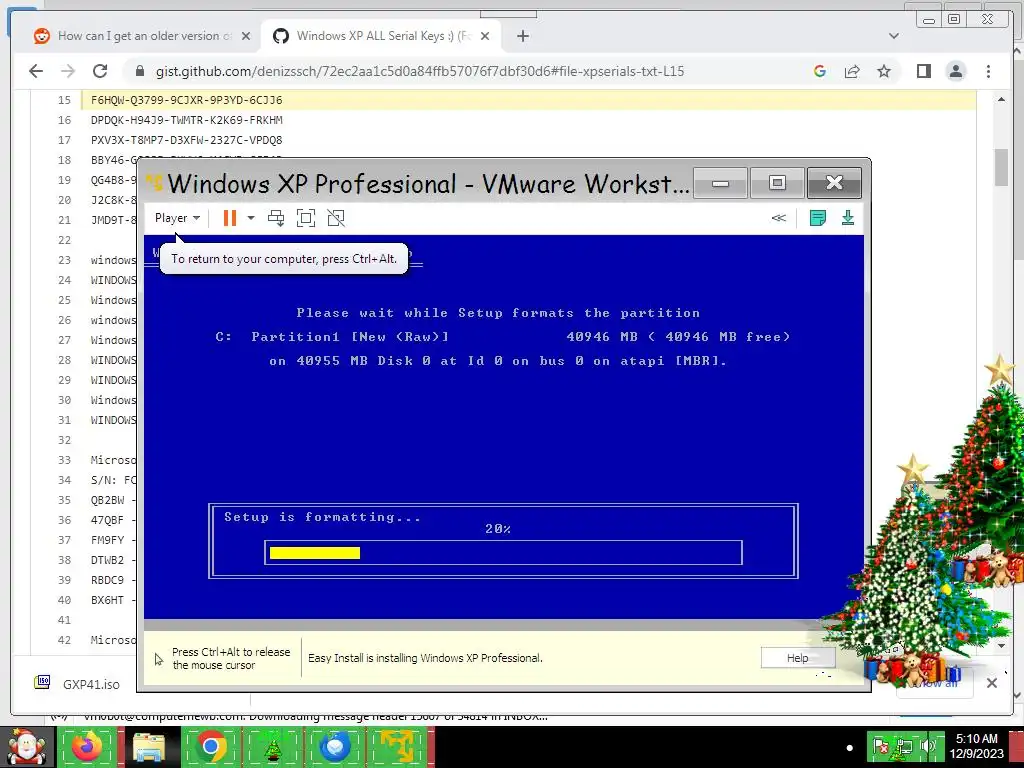Click the setup formatting progress bar
This screenshot has height=768, width=1024.
tap(503, 552)
